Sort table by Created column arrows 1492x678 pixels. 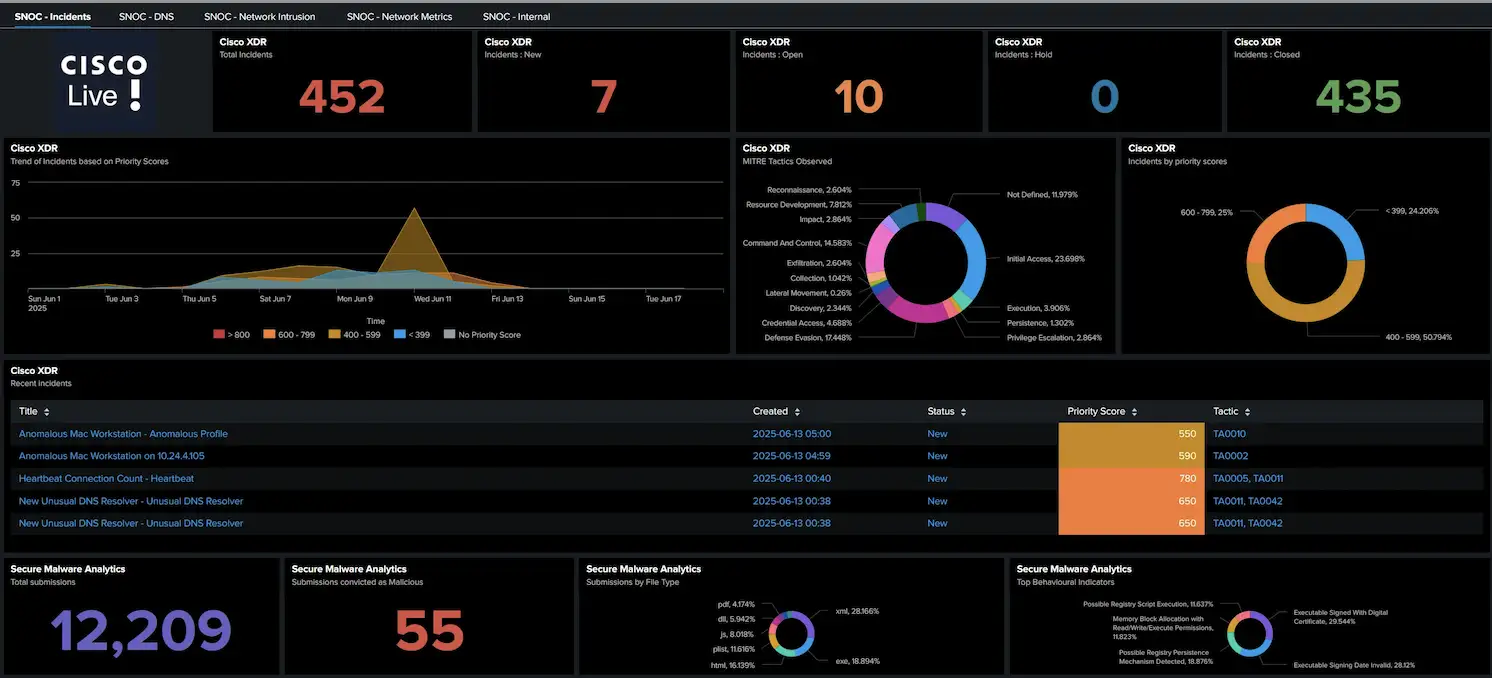click(797, 412)
